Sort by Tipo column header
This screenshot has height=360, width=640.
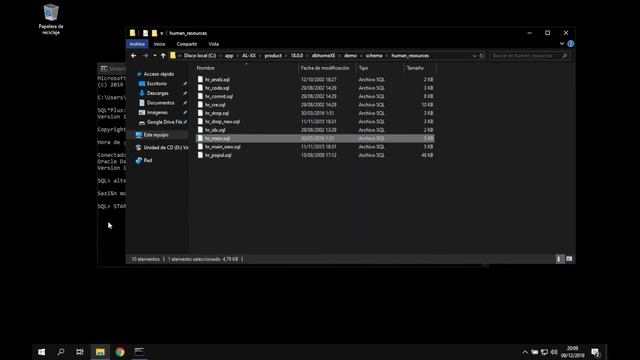click(x=363, y=68)
